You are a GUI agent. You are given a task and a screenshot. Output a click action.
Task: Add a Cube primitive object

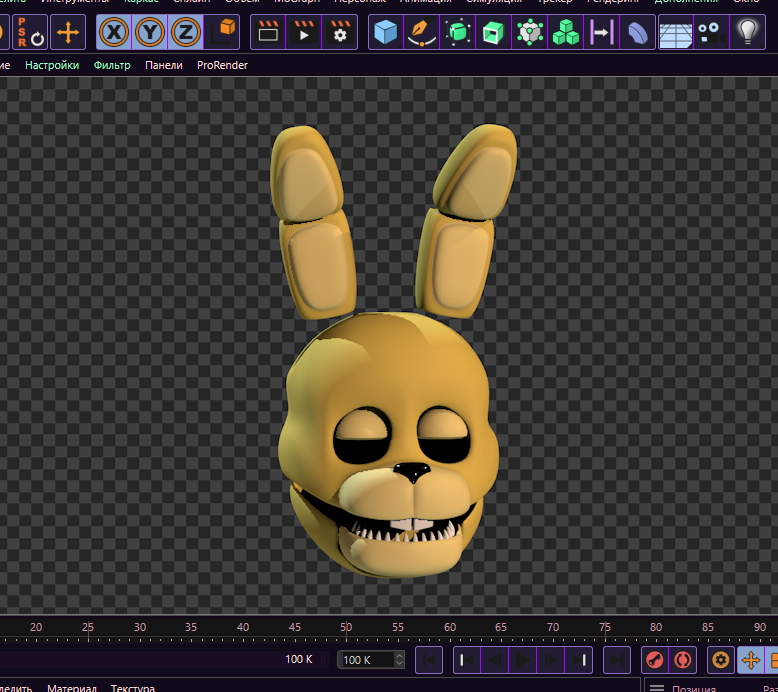[386, 32]
